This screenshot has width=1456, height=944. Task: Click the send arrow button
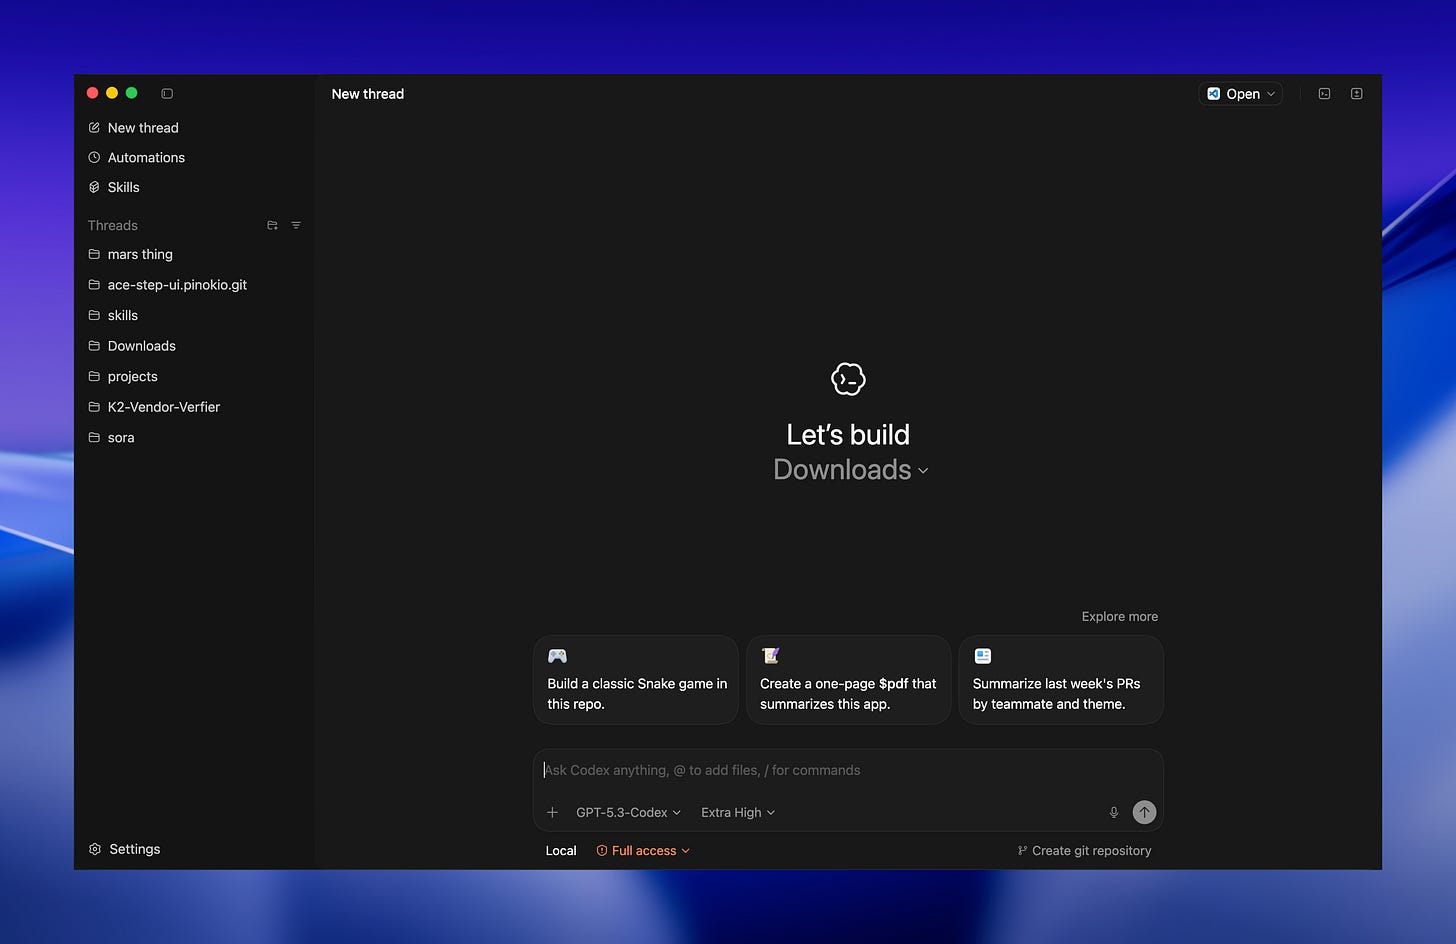click(x=1144, y=813)
